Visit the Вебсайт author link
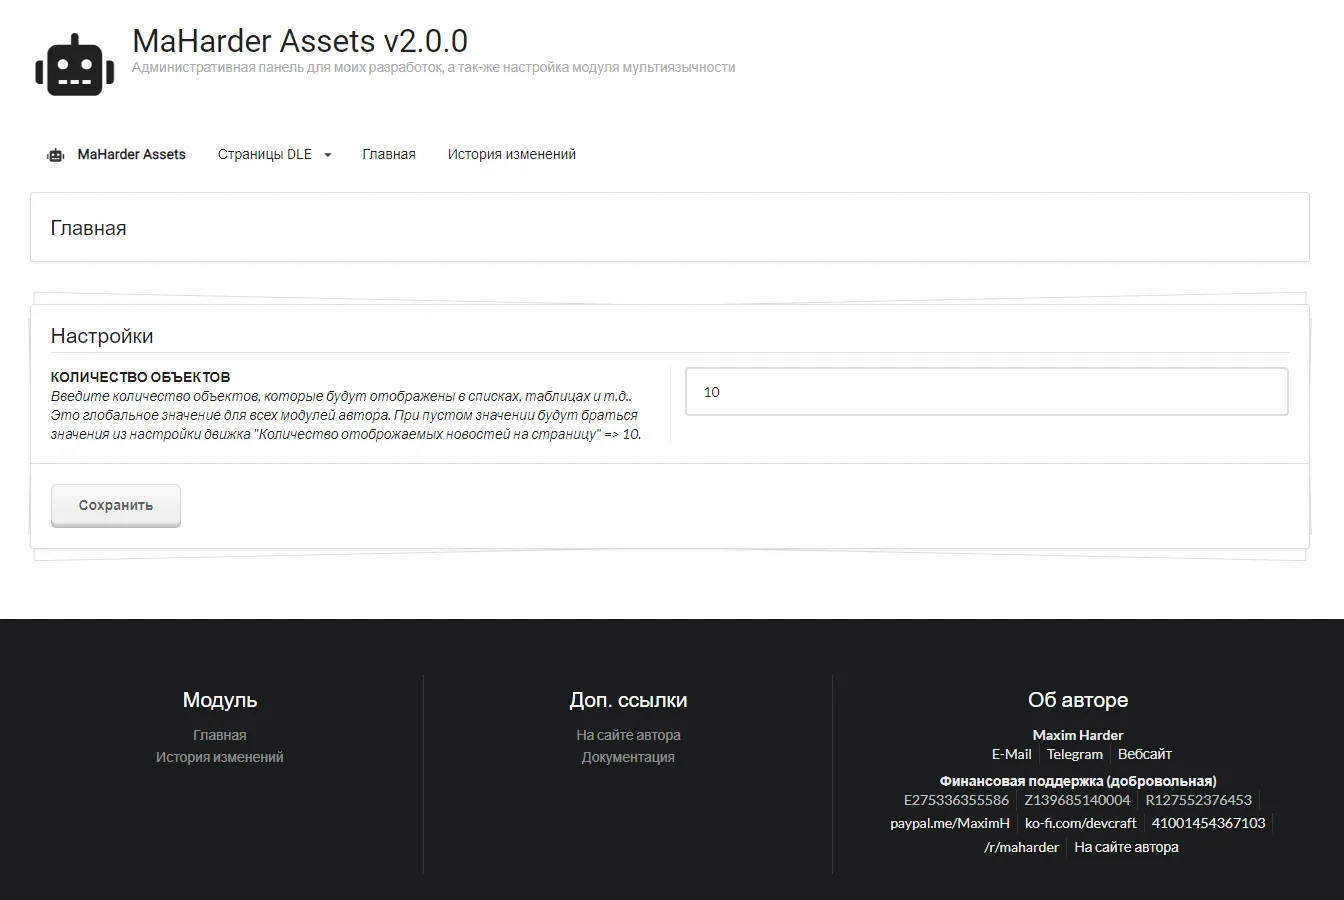Viewport: 1344px width, 900px height. click(x=1144, y=755)
